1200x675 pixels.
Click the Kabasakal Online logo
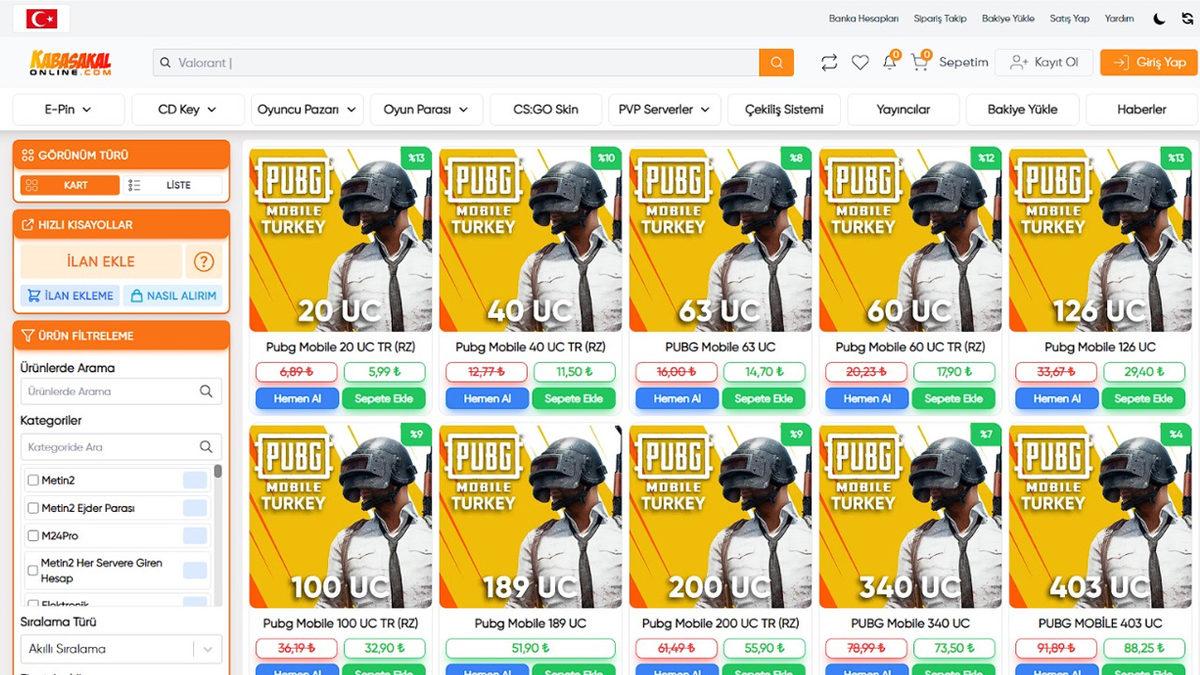point(70,62)
